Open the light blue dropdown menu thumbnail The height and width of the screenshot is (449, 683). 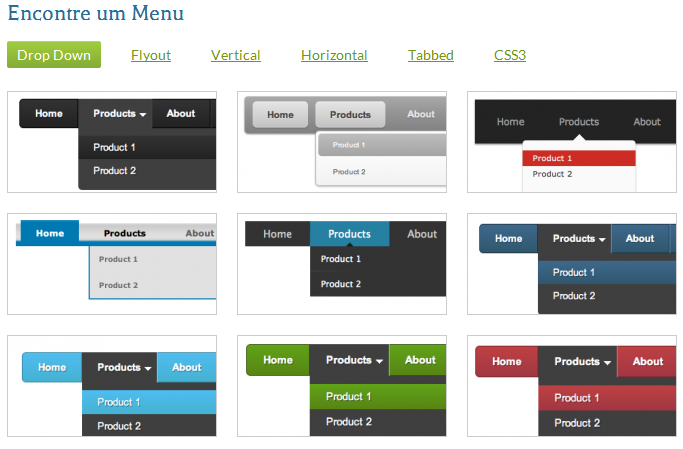(112, 386)
